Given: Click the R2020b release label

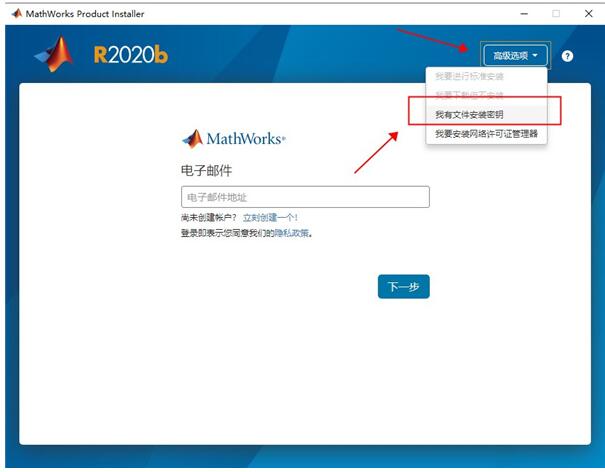Looking at the screenshot, I should 130,55.
